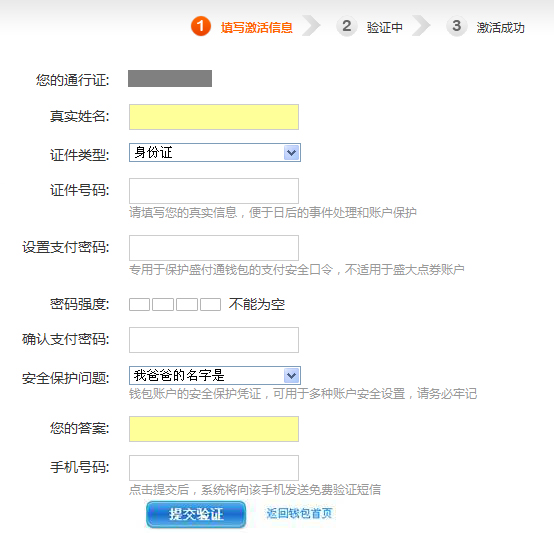Screen dimensions: 554x533
Task: Click the 设置支付密码 field
Action: (214, 248)
